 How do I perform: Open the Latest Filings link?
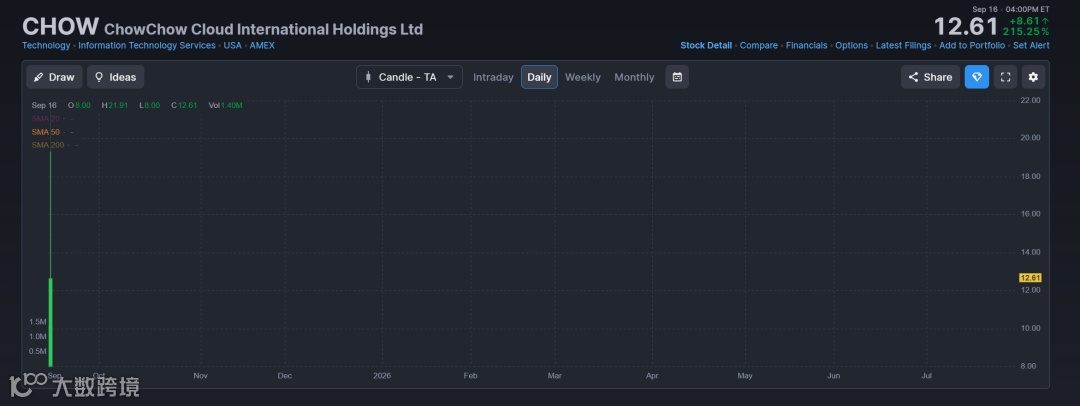coord(903,45)
